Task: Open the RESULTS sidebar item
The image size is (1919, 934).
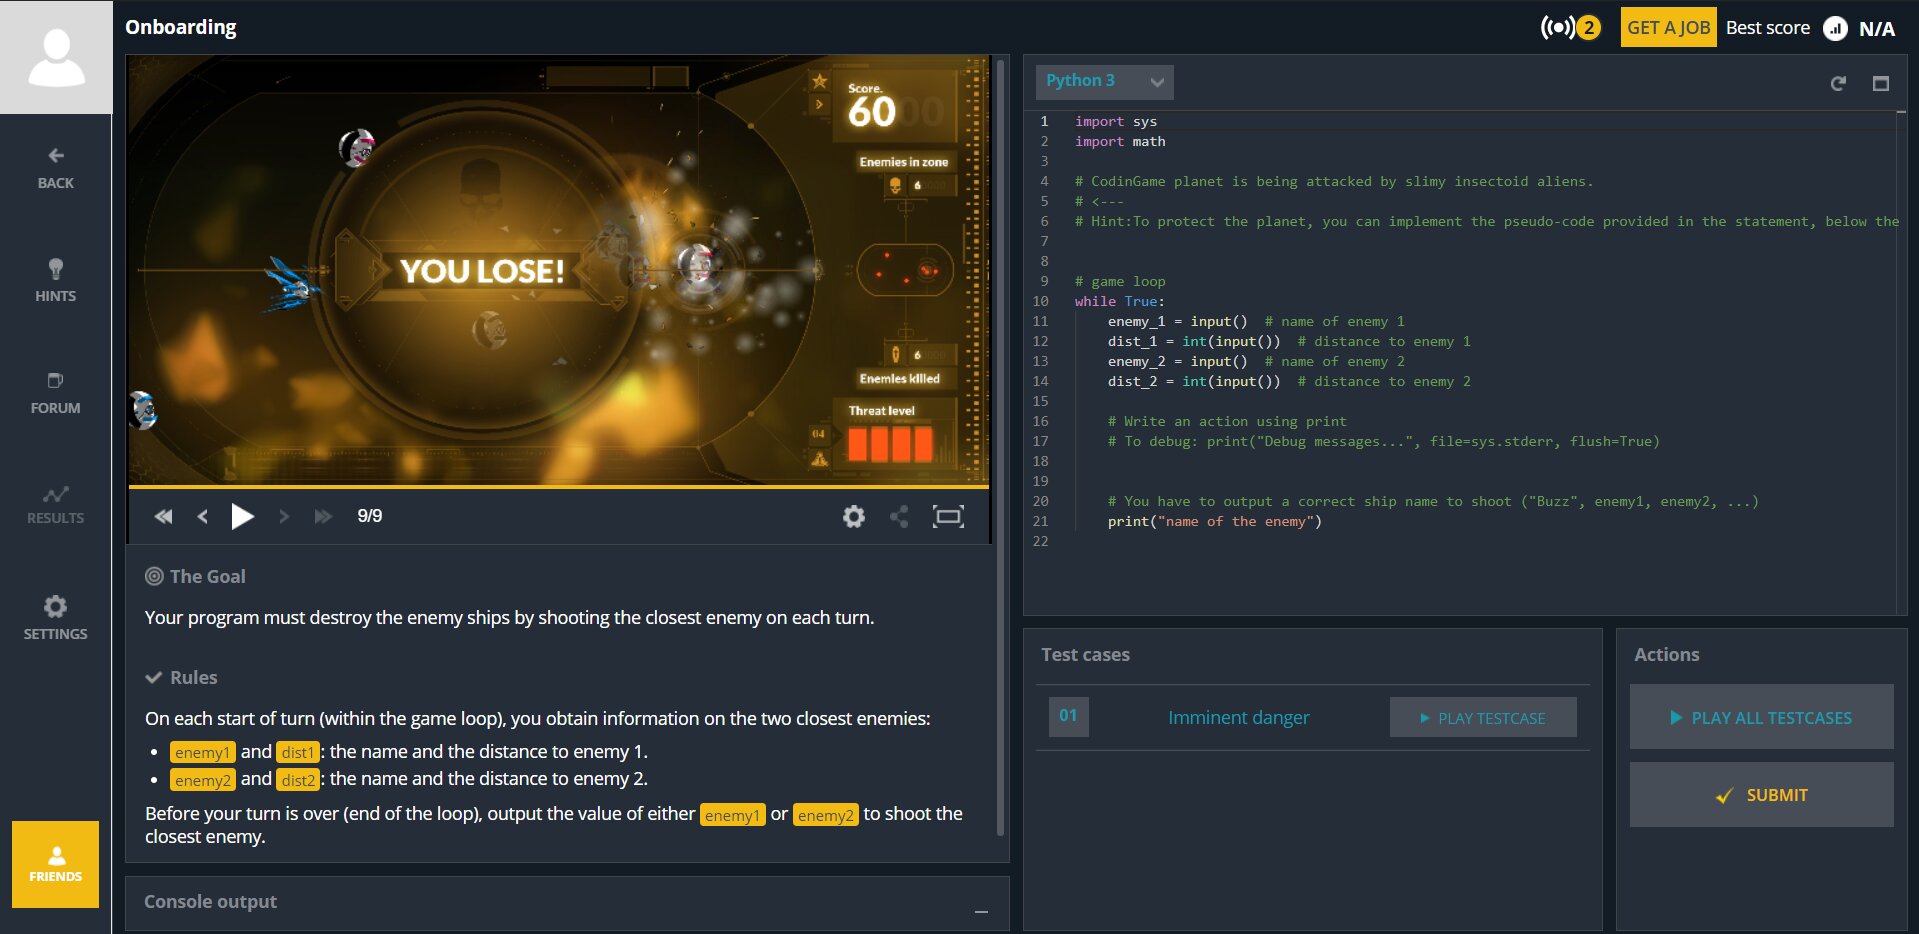Action: [56, 505]
